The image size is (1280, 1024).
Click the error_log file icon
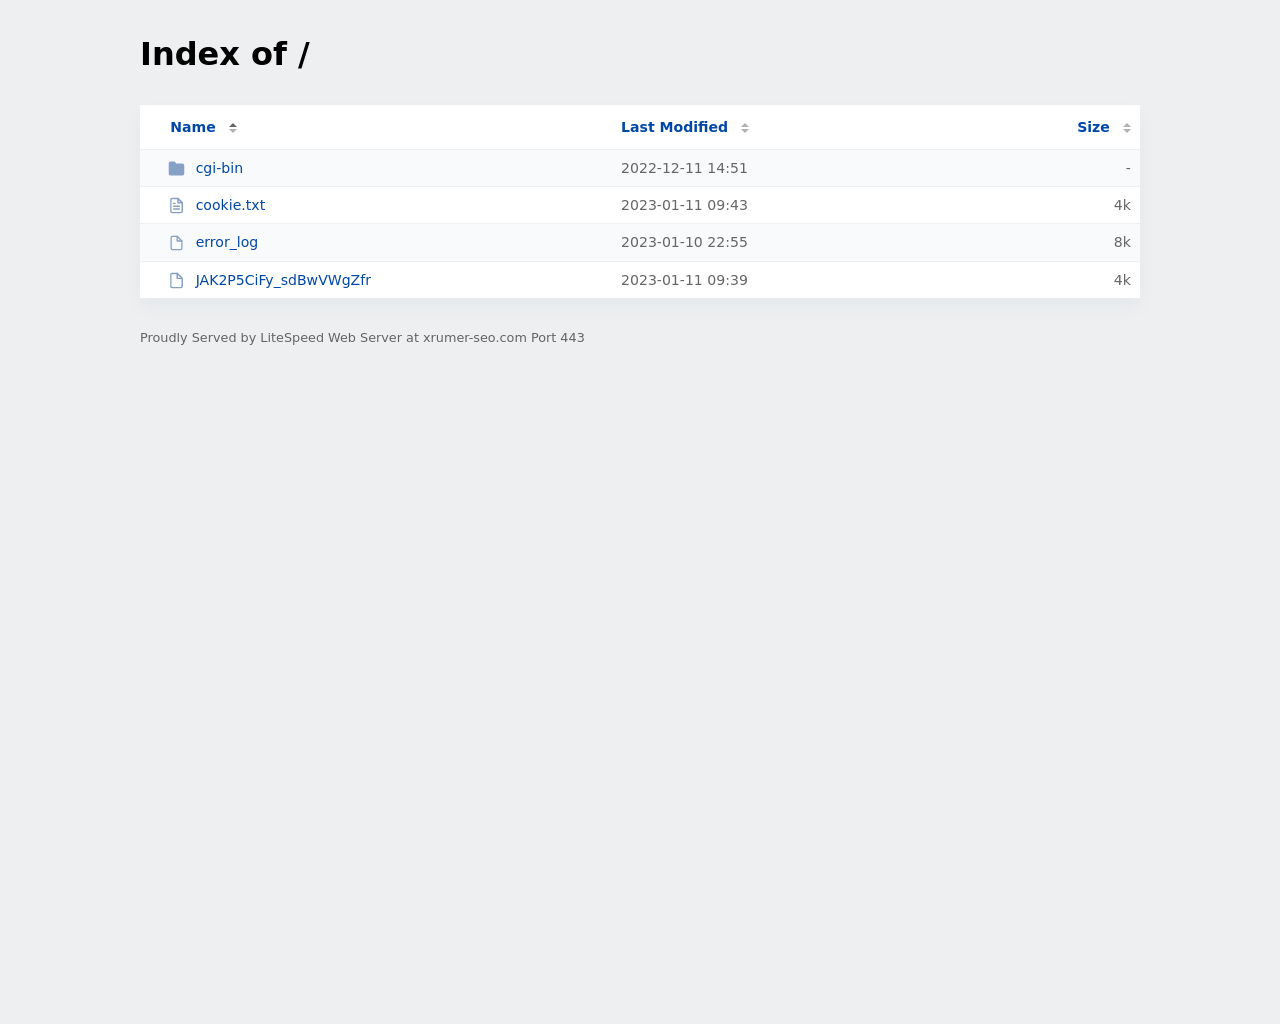tap(177, 243)
